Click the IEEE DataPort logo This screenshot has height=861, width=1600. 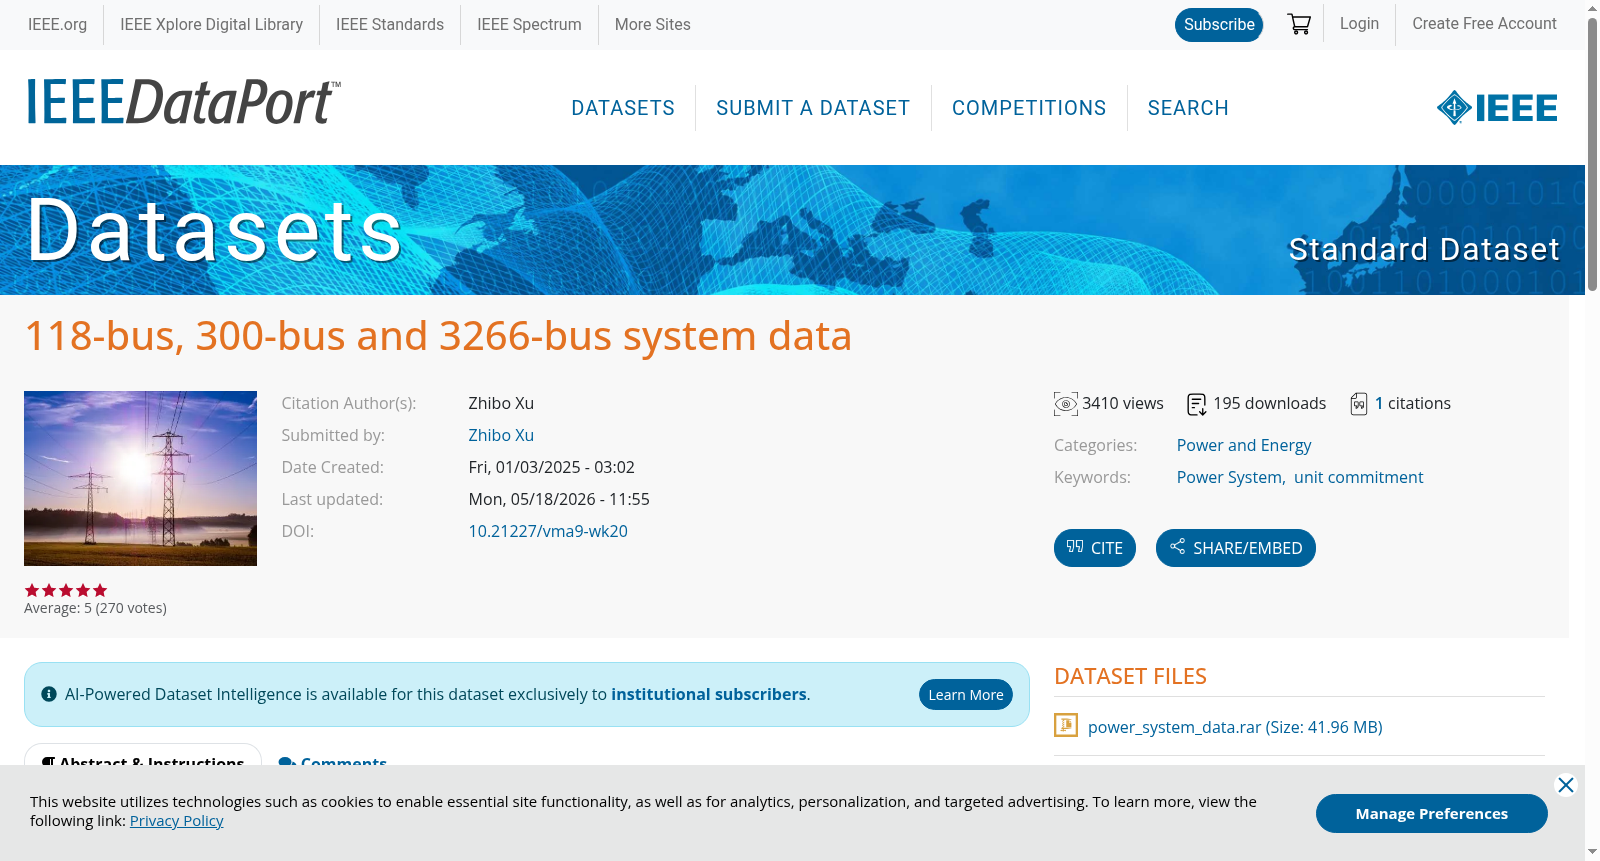(183, 102)
